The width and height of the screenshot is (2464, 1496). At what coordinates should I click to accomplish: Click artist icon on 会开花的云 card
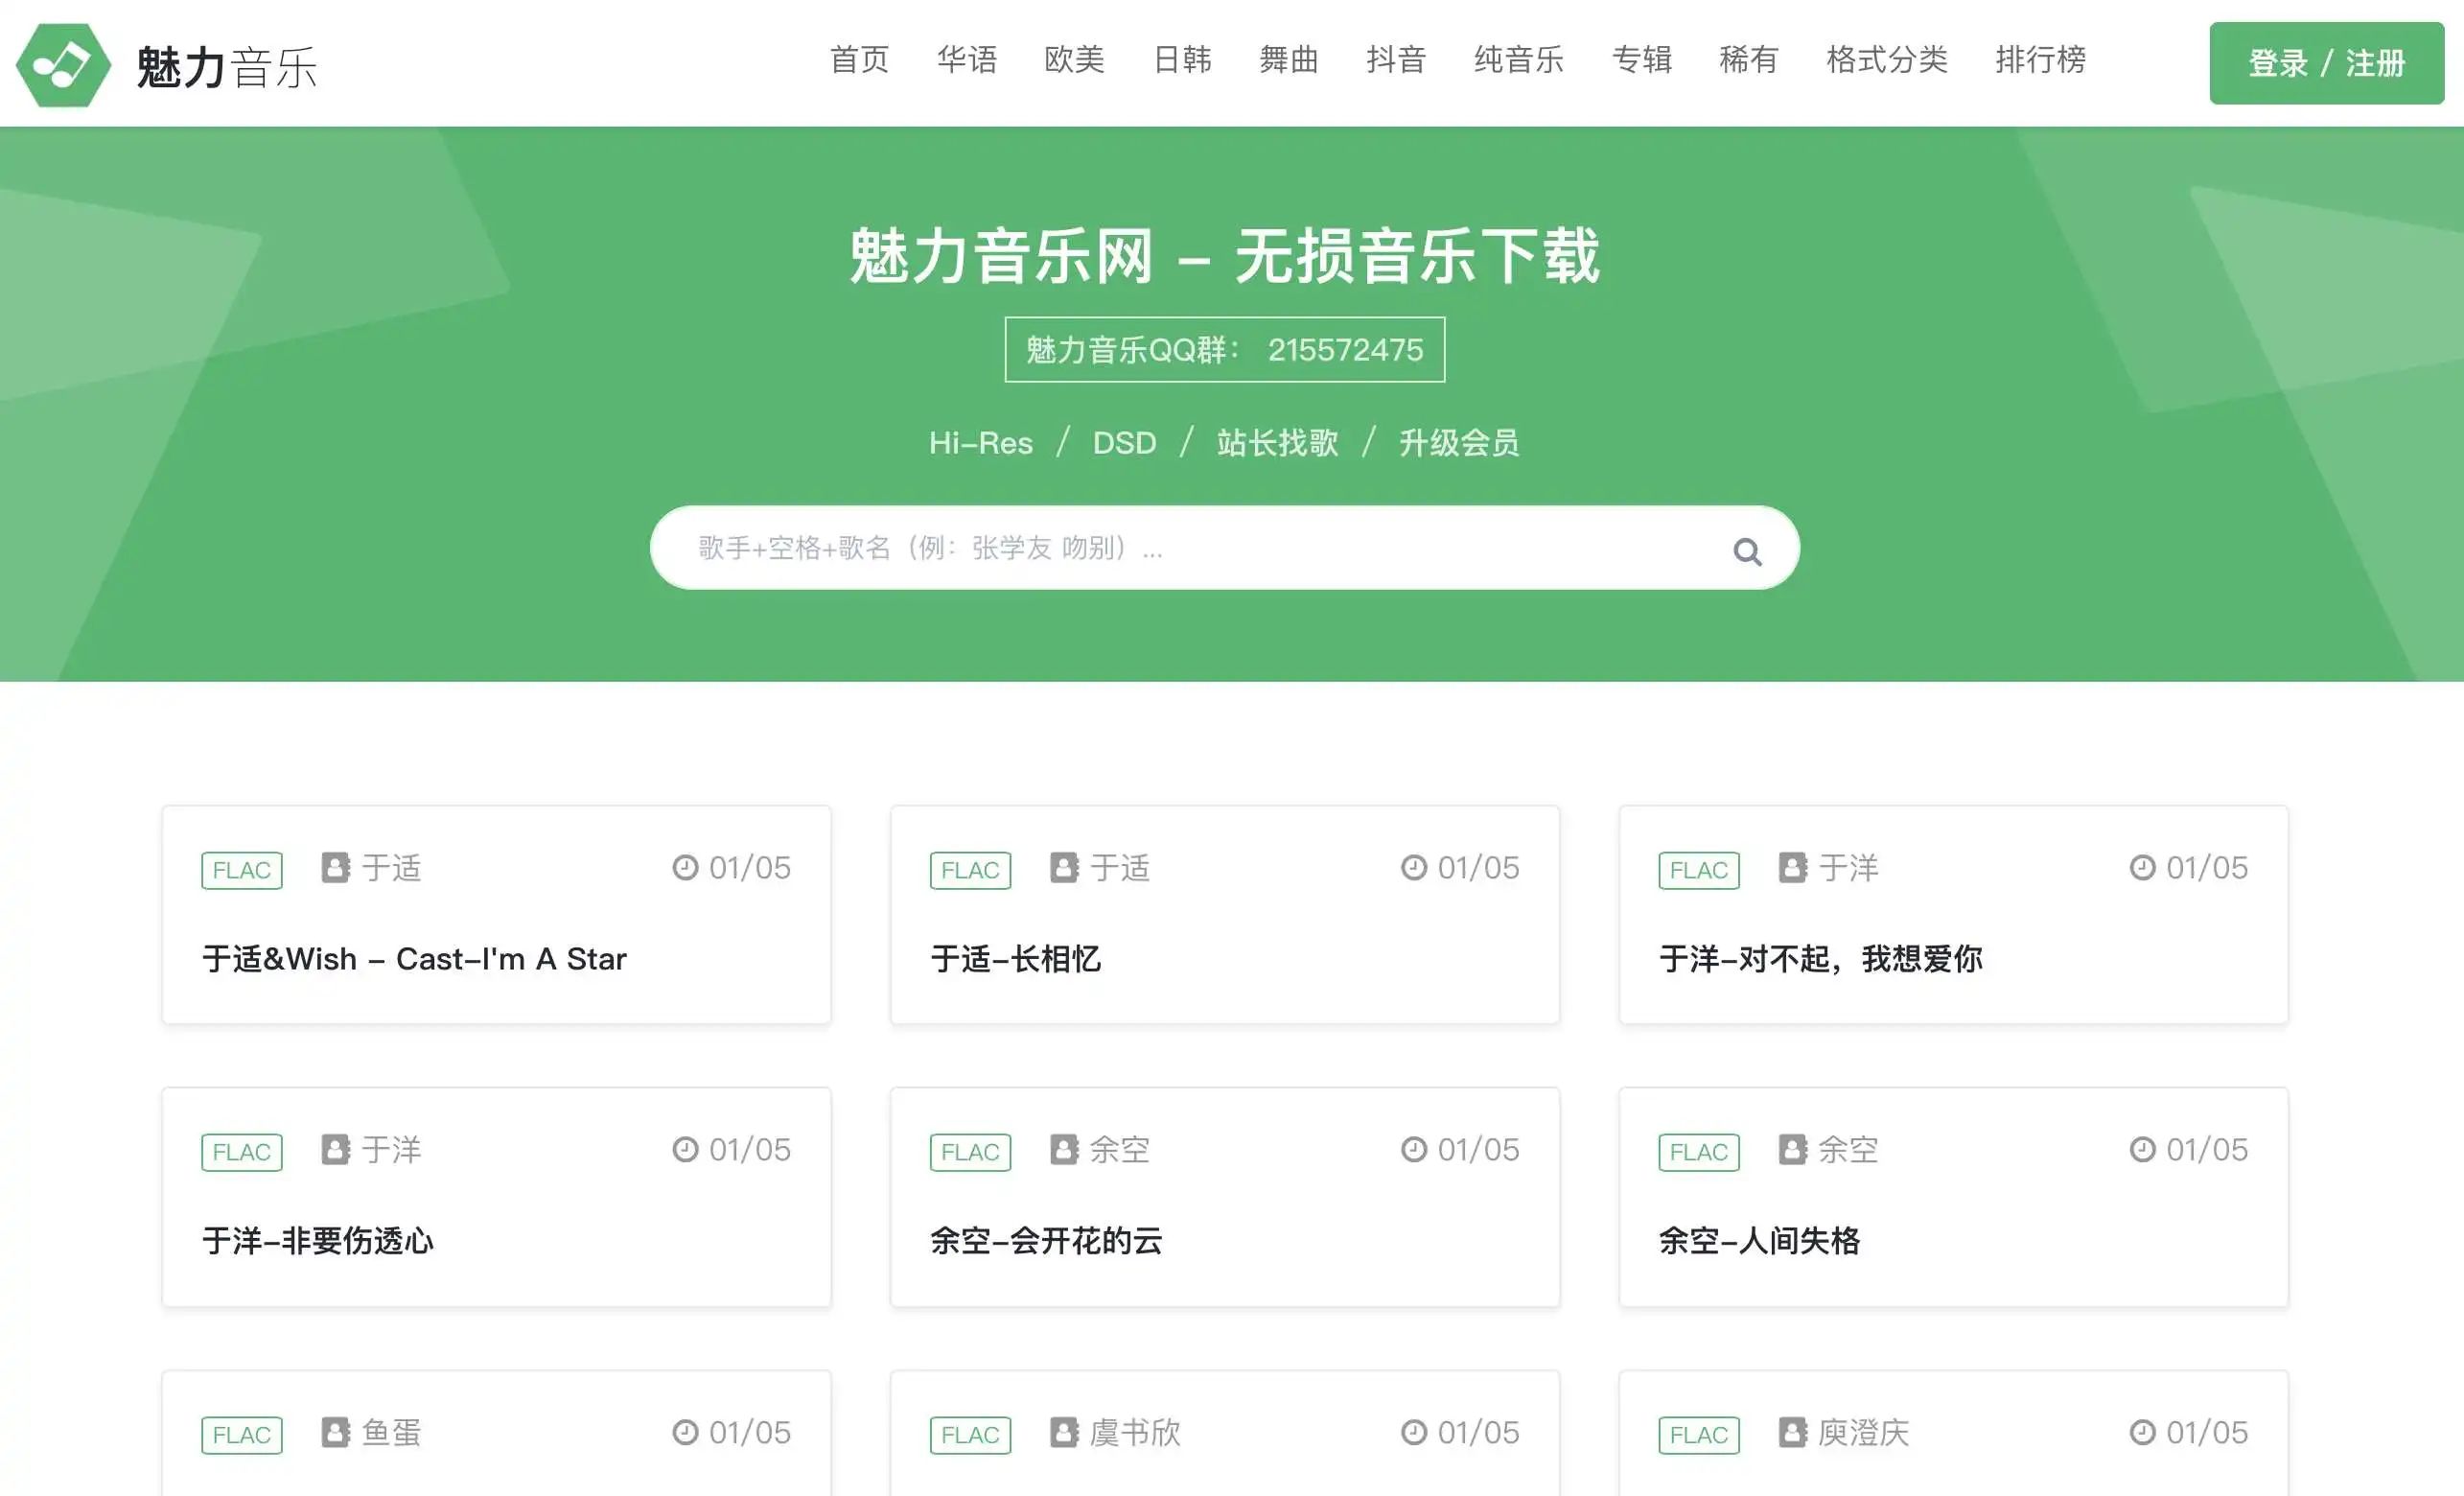click(1064, 1149)
